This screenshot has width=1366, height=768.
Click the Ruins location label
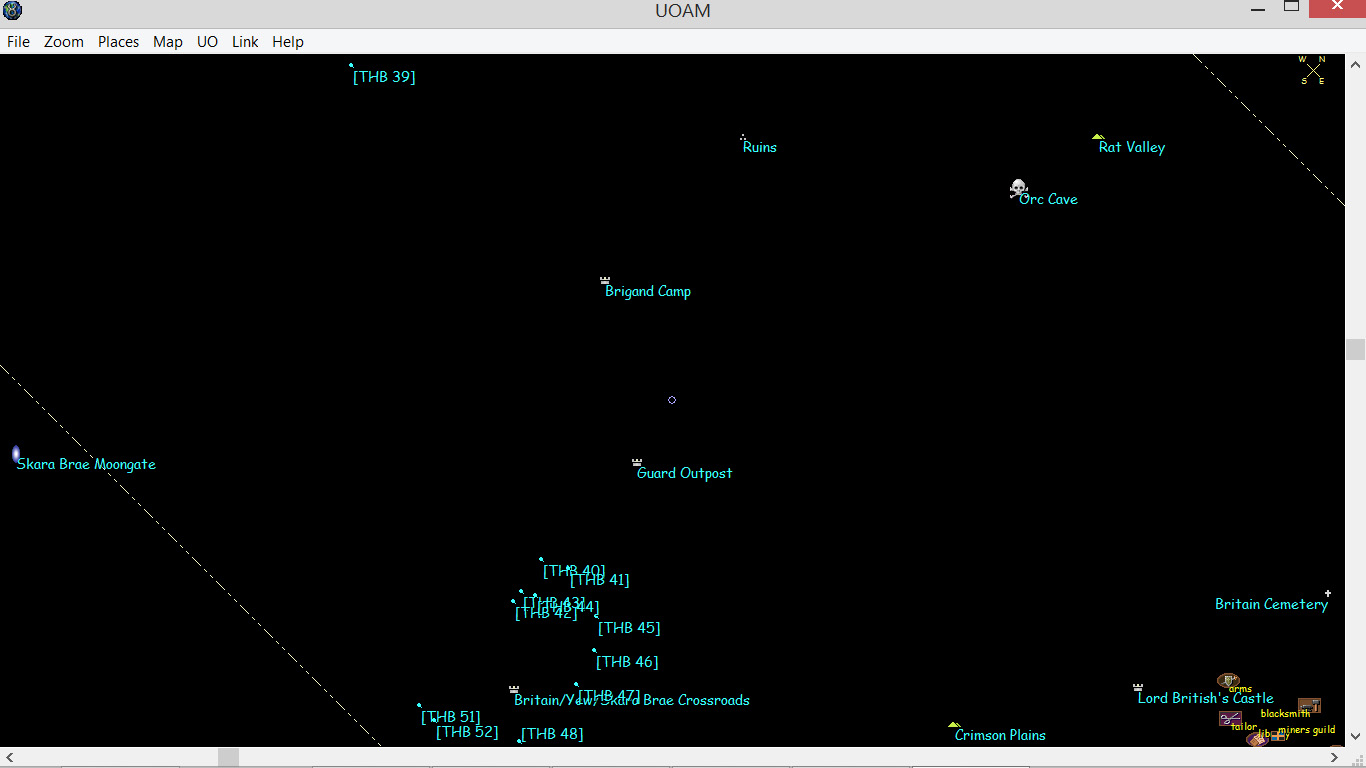[x=760, y=147]
